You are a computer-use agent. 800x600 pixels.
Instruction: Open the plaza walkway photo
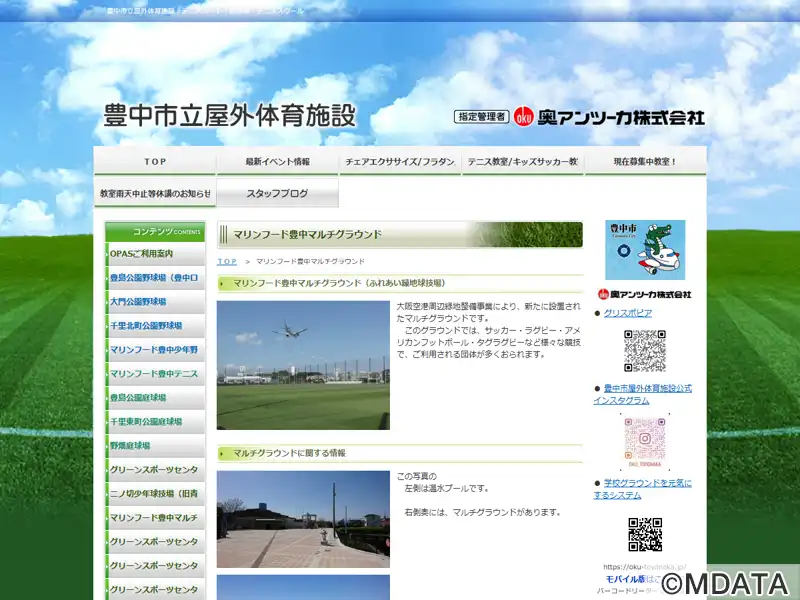pyautogui.click(x=303, y=519)
